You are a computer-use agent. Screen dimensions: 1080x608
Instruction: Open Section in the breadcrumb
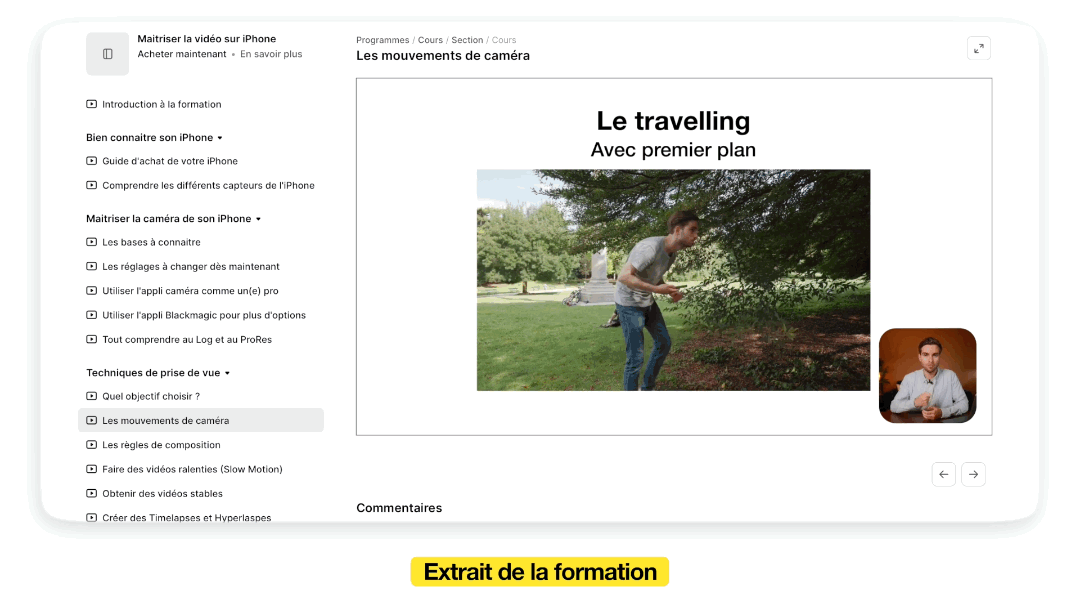point(467,40)
